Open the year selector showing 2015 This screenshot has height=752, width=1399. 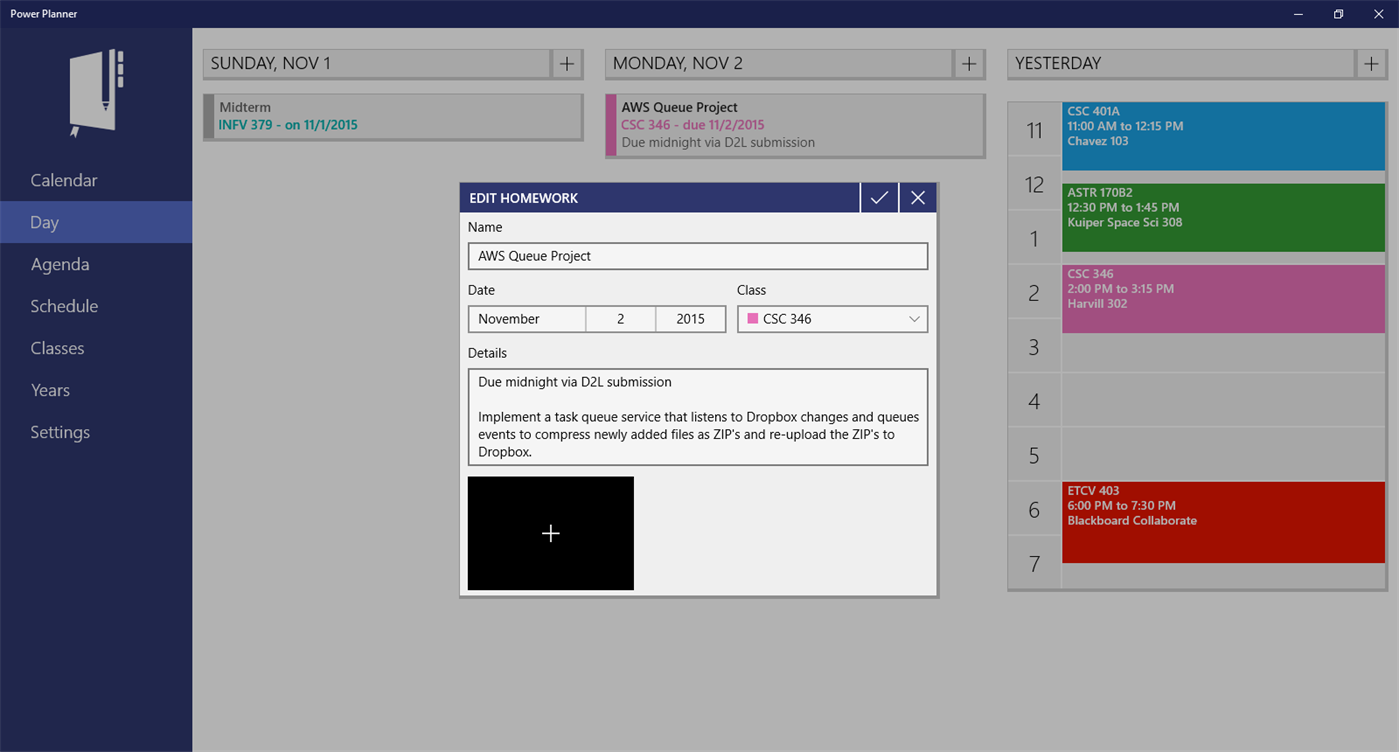coord(690,318)
